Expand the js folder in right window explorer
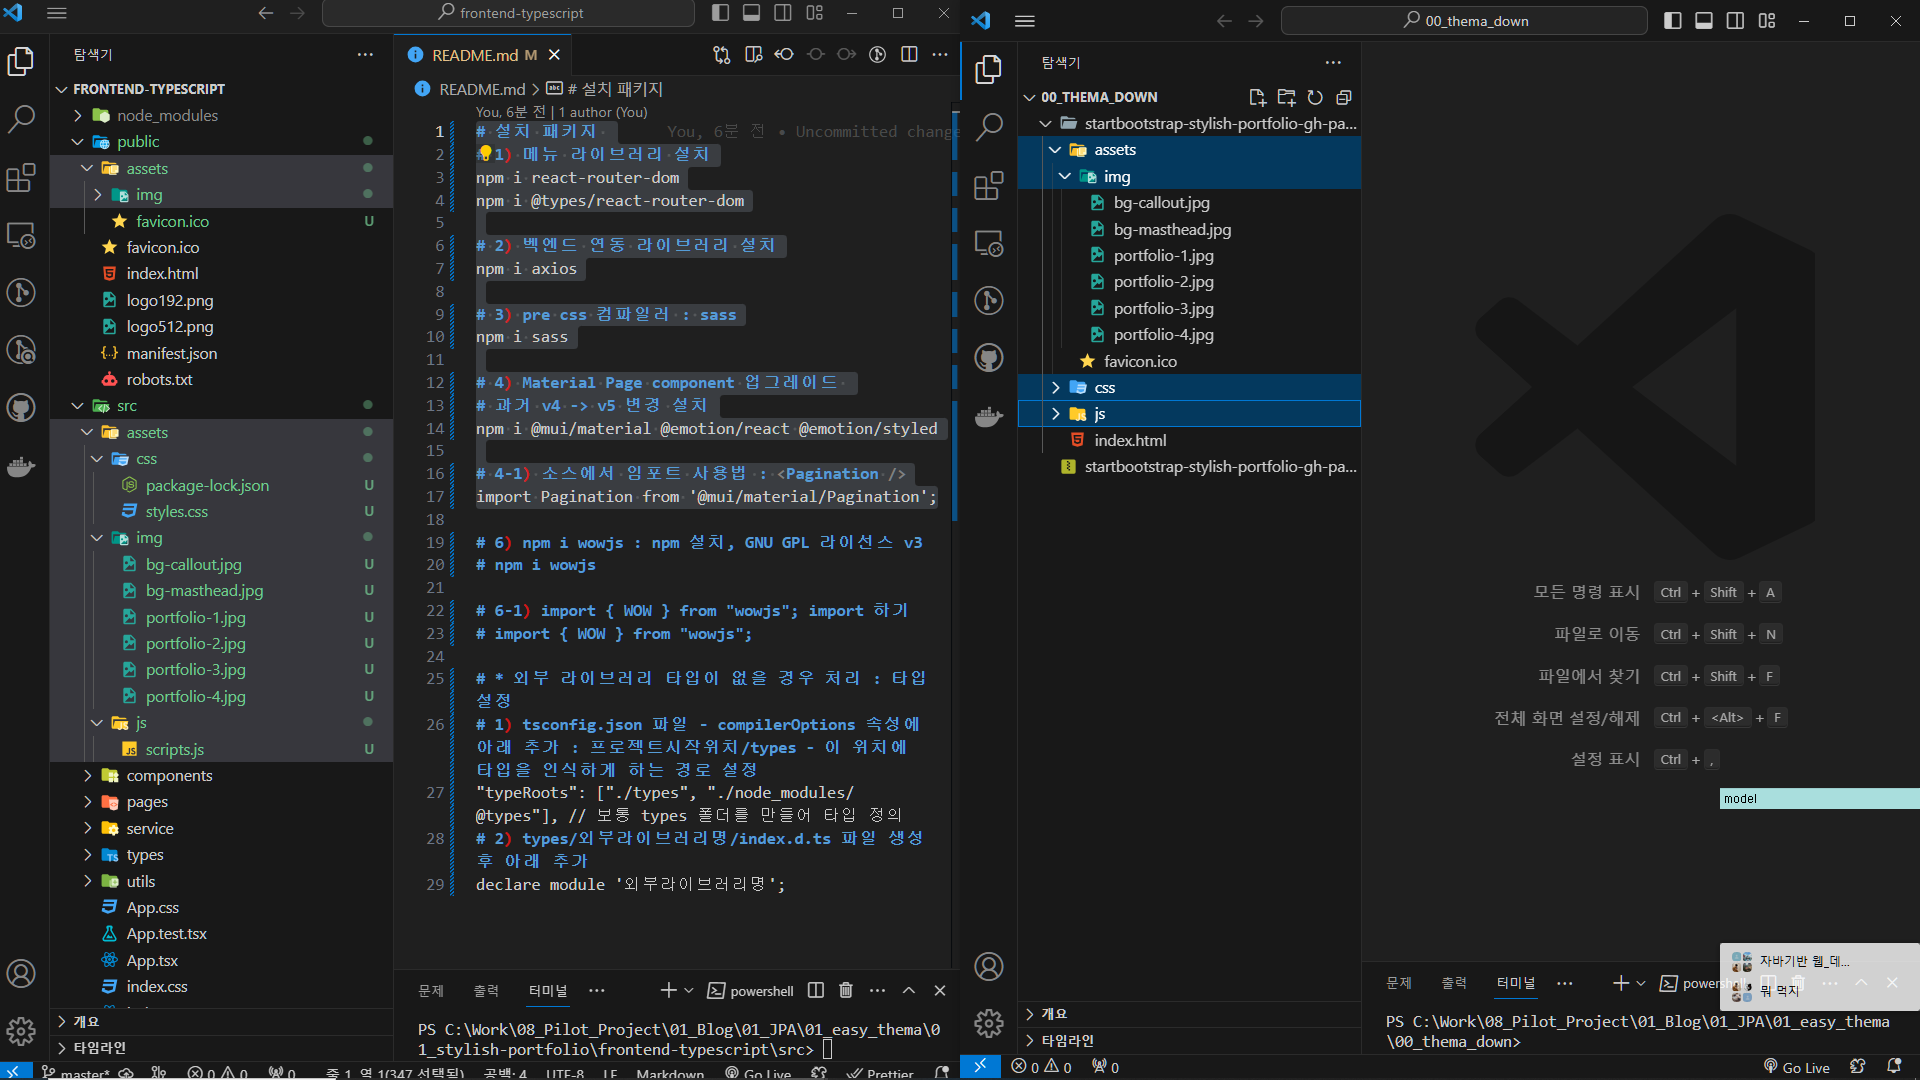The width and height of the screenshot is (1920, 1080). [x=1055, y=414]
